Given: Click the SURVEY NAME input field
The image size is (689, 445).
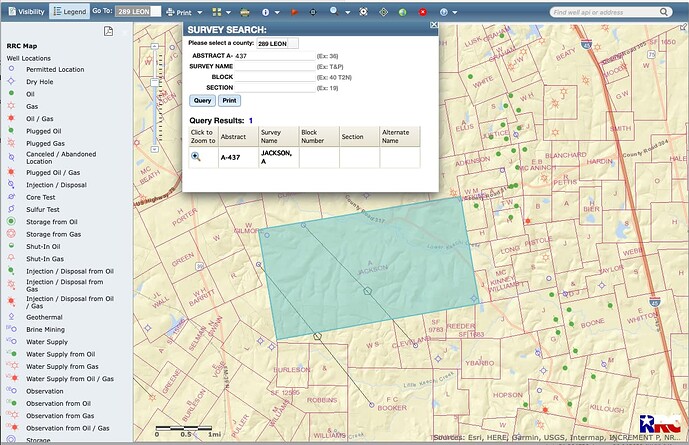Looking at the screenshot, I should (x=275, y=66).
